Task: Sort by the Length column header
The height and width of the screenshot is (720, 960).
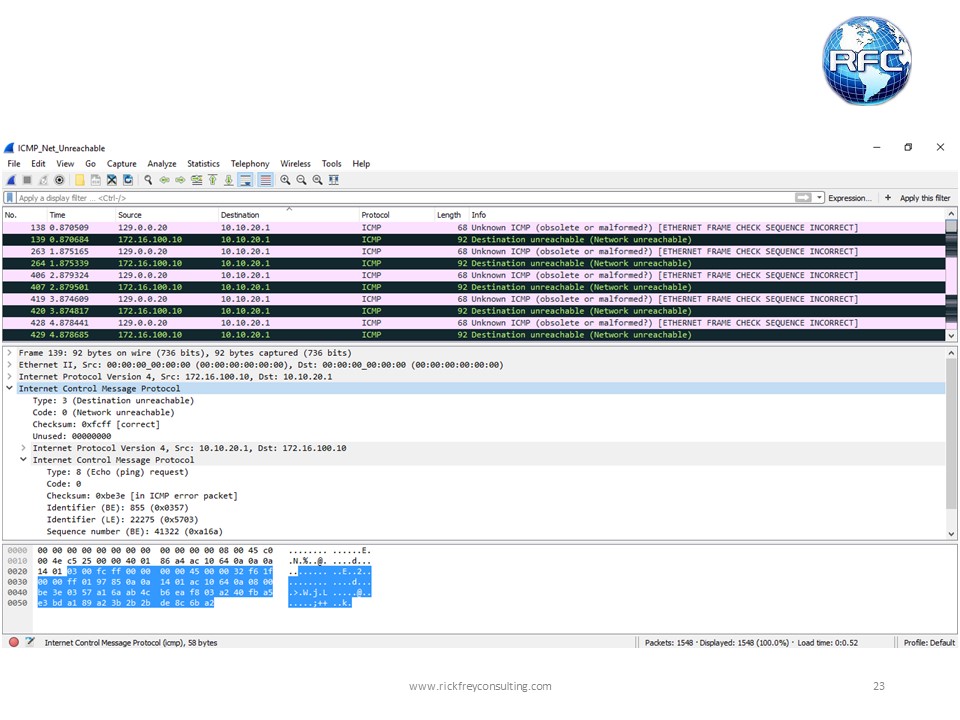Action: [452, 215]
